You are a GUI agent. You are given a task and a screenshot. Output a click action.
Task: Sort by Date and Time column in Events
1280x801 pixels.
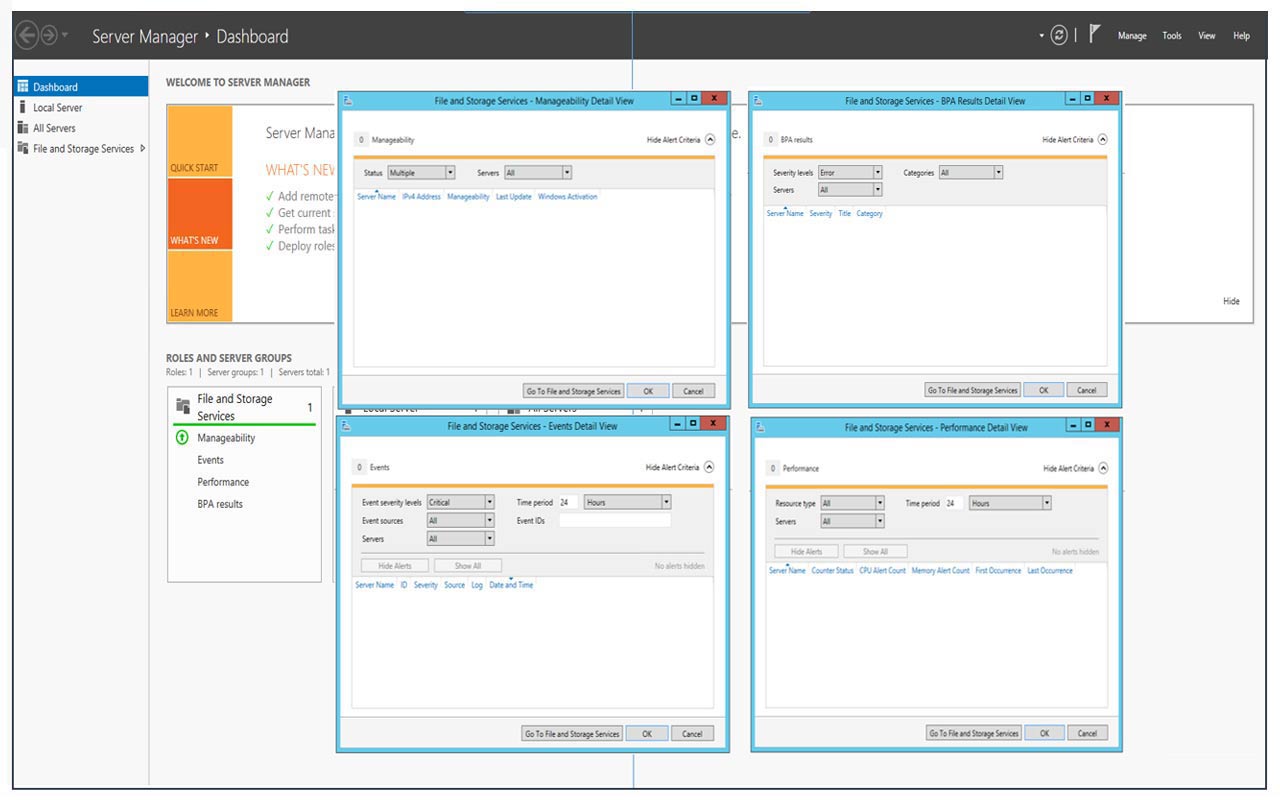tap(511, 585)
